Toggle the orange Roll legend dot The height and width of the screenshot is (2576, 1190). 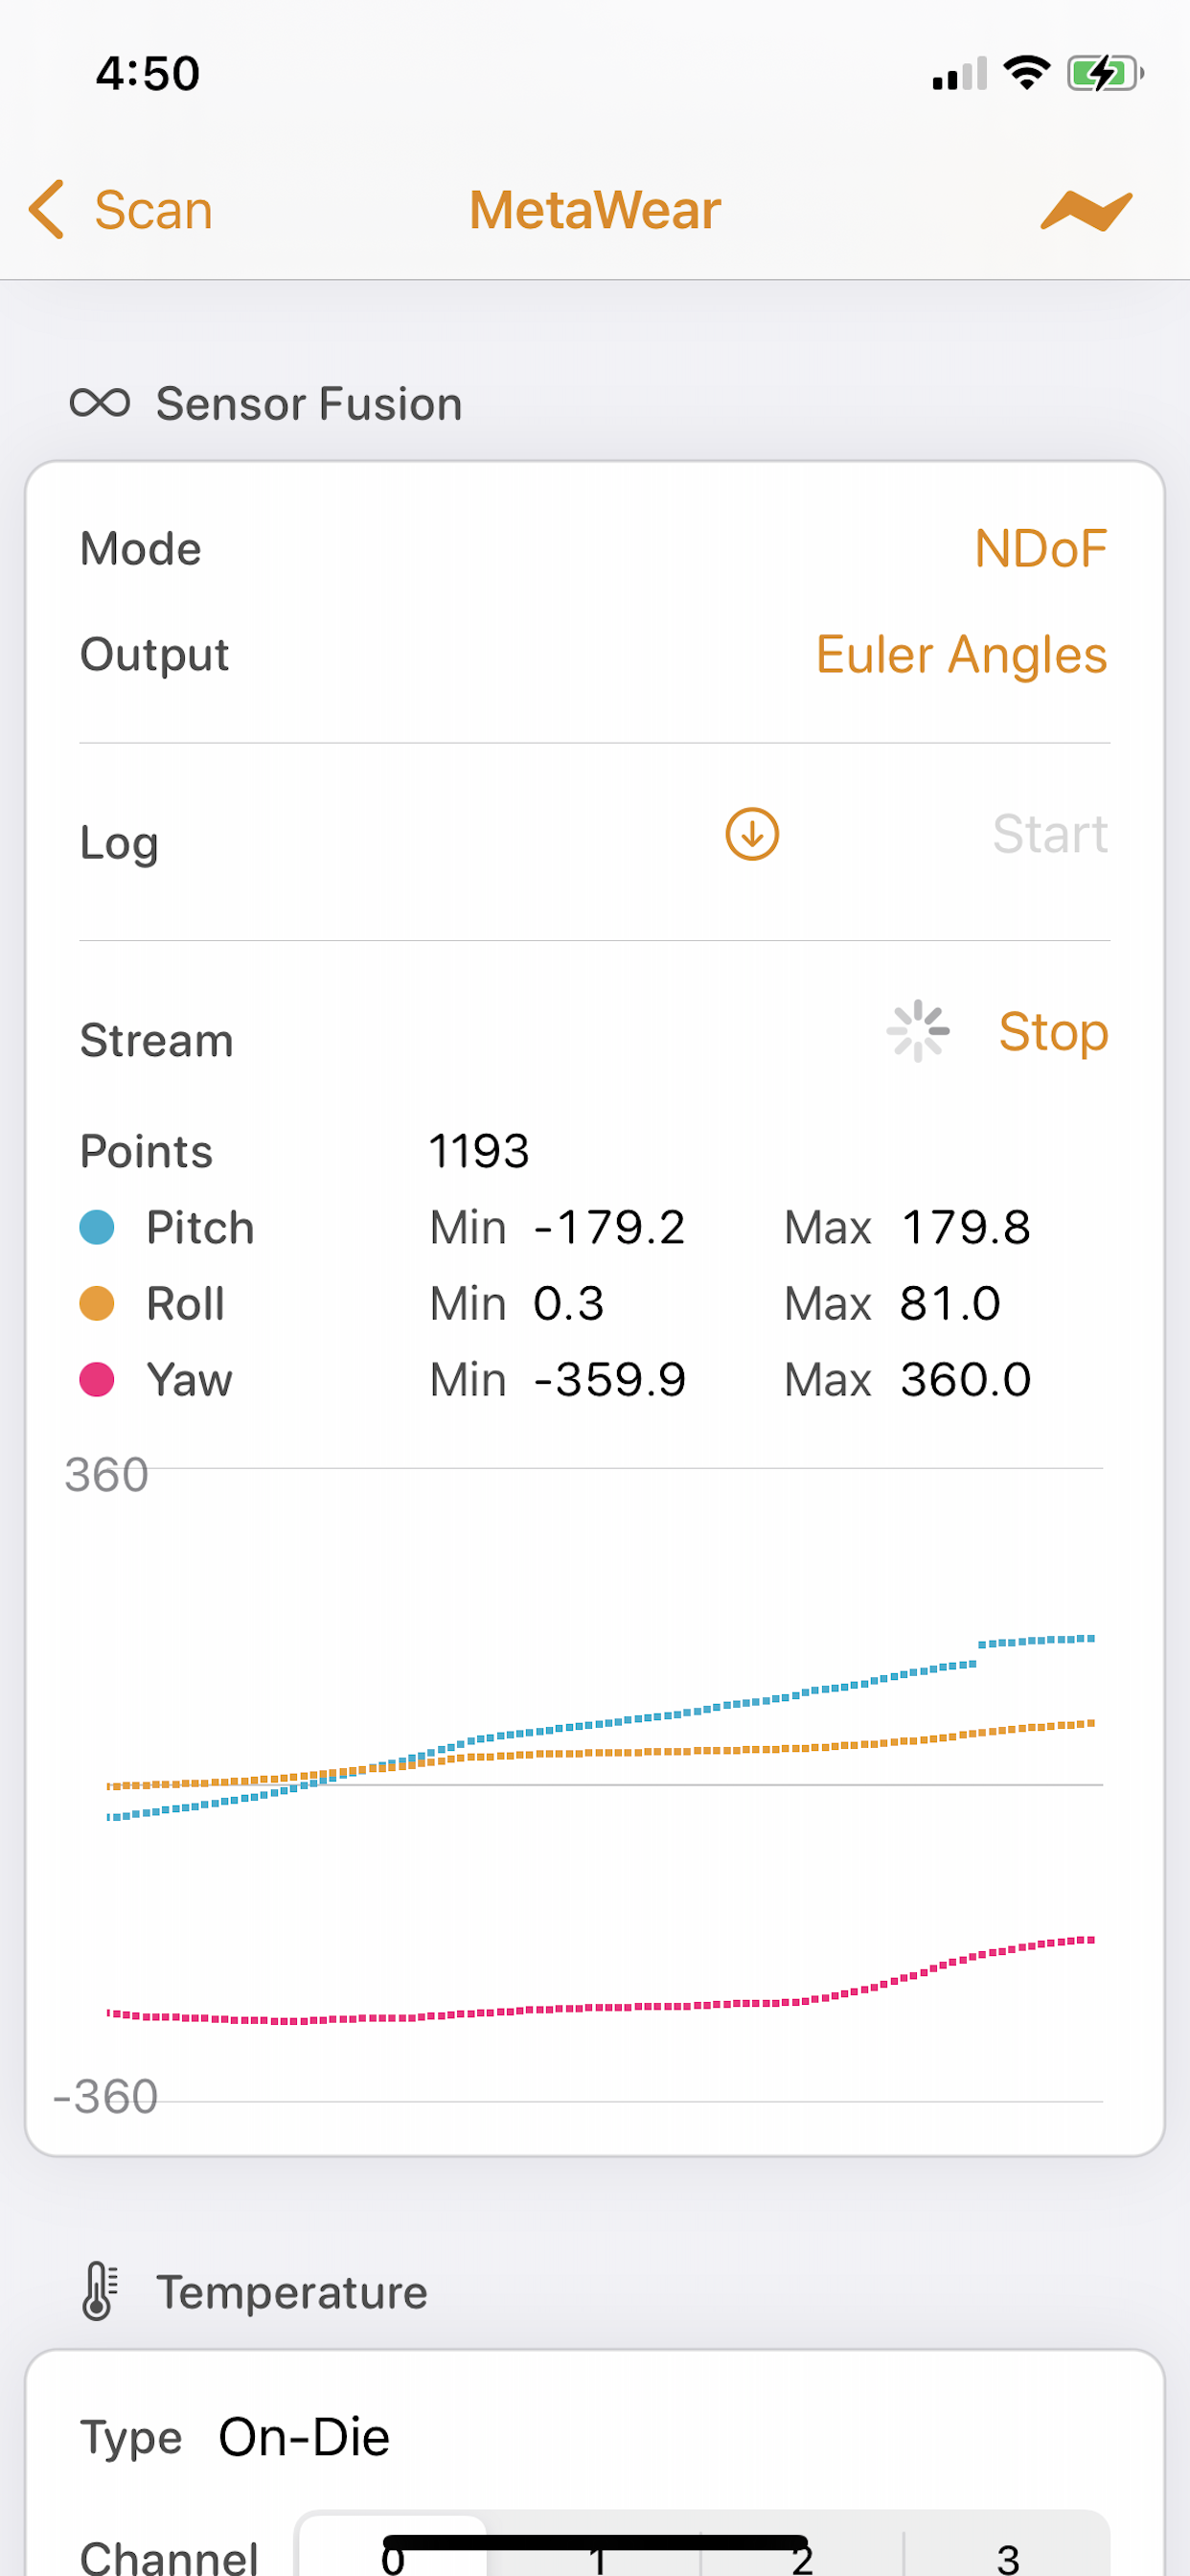(x=97, y=1303)
